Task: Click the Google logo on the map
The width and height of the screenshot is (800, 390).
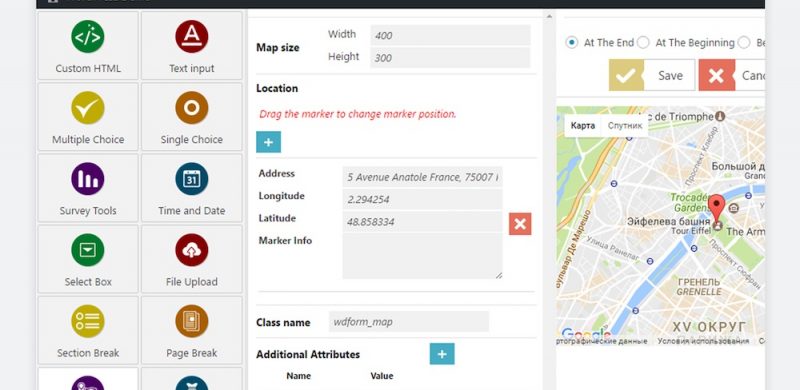Action: coord(585,334)
